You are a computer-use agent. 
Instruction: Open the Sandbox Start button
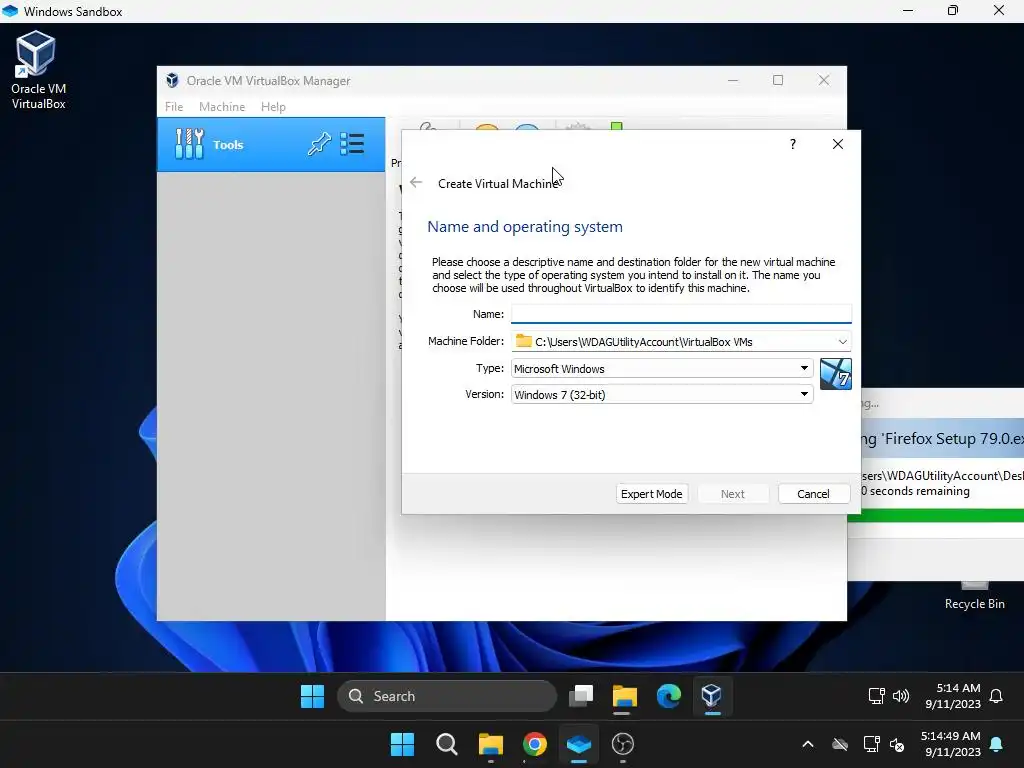pos(312,696)
